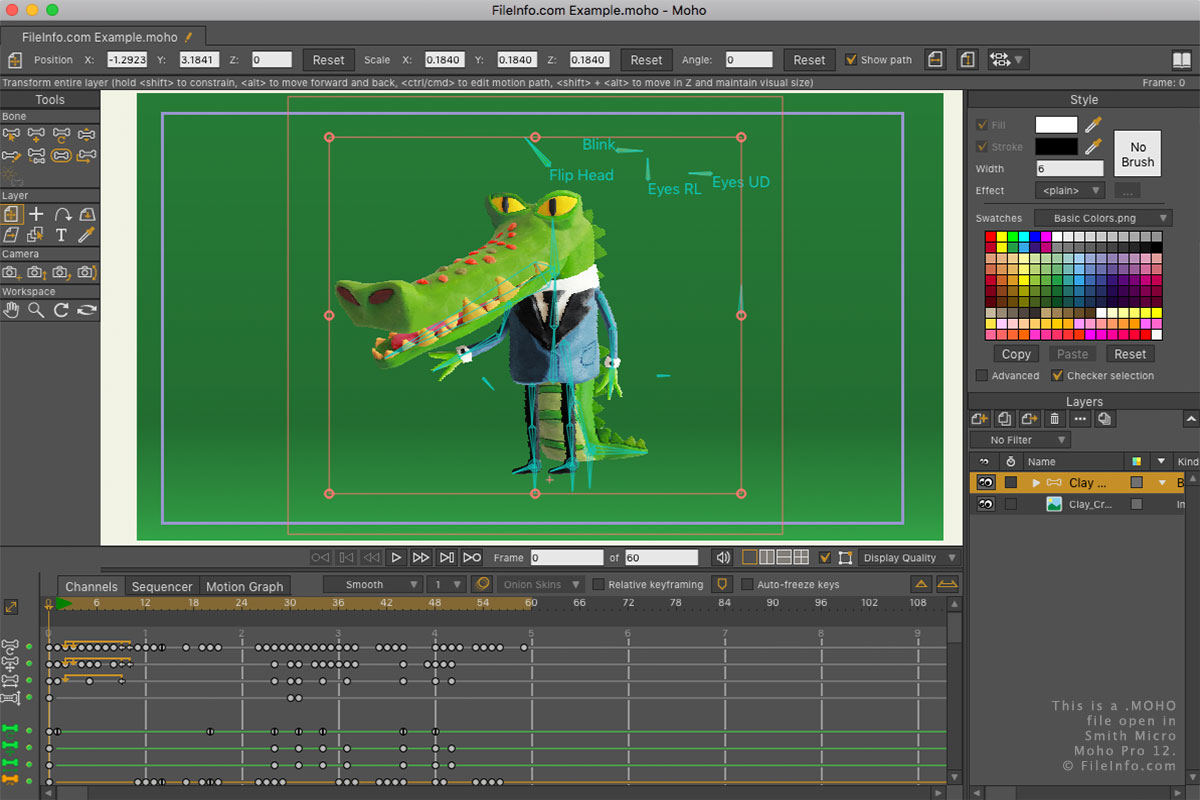Pick the Zoom Workspace magnifier tool
The image size is (1200, 800).
pyautogui.click(x=36, y=310)
